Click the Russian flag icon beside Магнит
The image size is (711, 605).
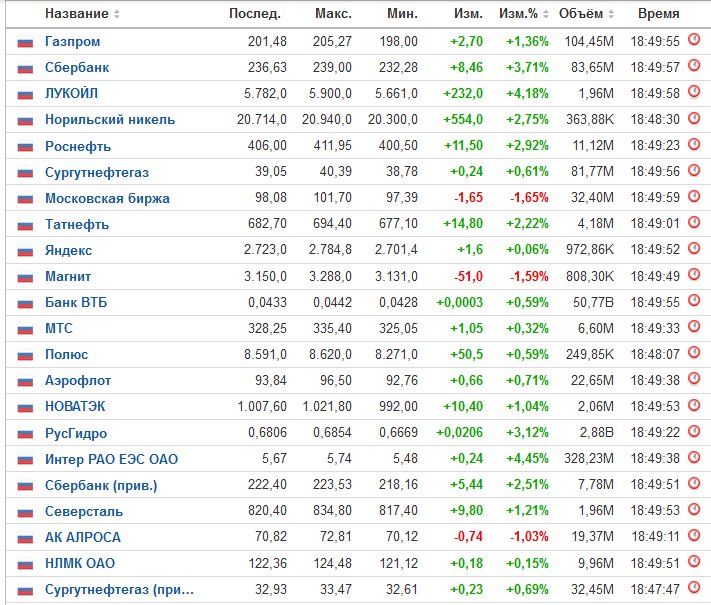tap(25, 278)
